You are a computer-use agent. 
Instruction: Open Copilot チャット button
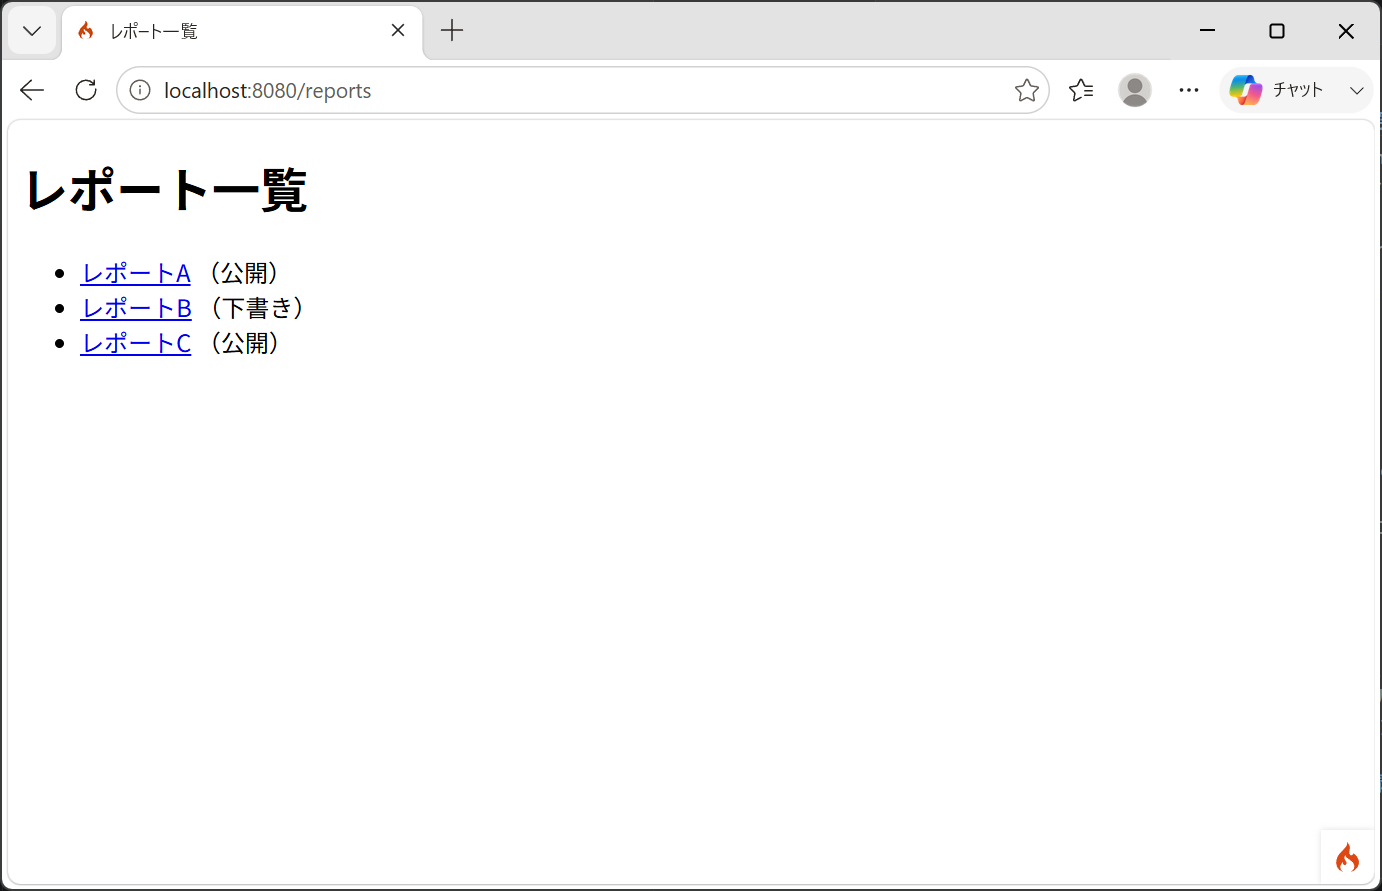click(1278, 90)
